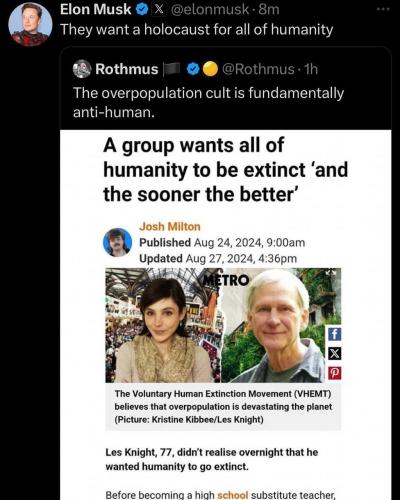Share article via Pinterest icon
The height and width of the screenshot is (500, 400).
point(334,373)
